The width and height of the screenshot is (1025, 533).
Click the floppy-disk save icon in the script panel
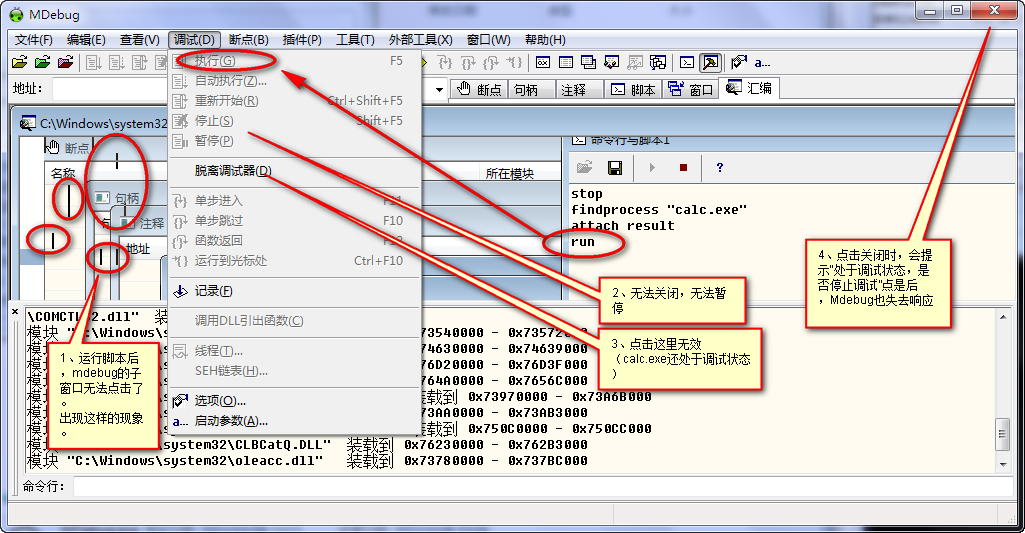(x=614, y=168)
